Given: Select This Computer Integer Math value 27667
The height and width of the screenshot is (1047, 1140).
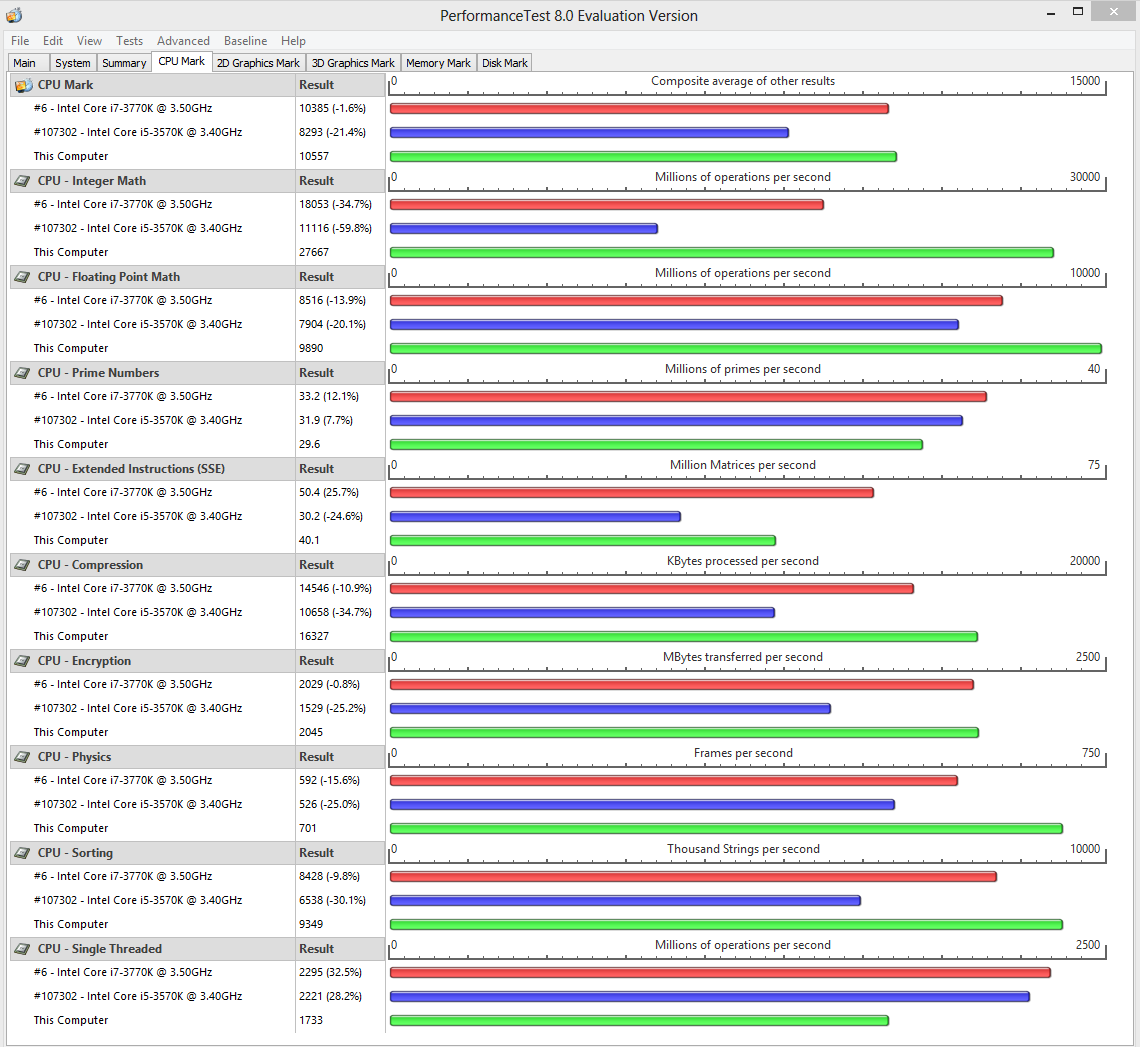Looking at the screenshot, I should 314,252.
